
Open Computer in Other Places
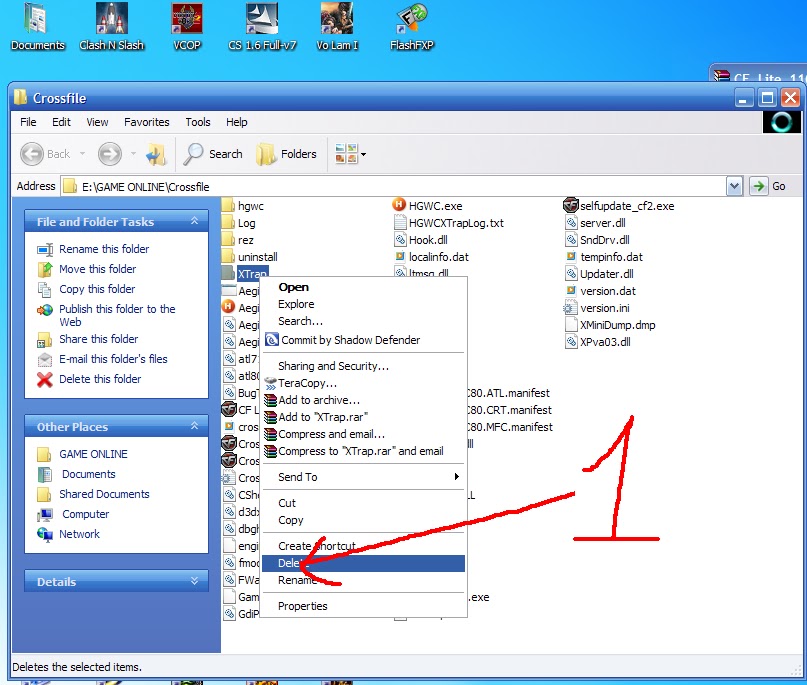(86, 514)
